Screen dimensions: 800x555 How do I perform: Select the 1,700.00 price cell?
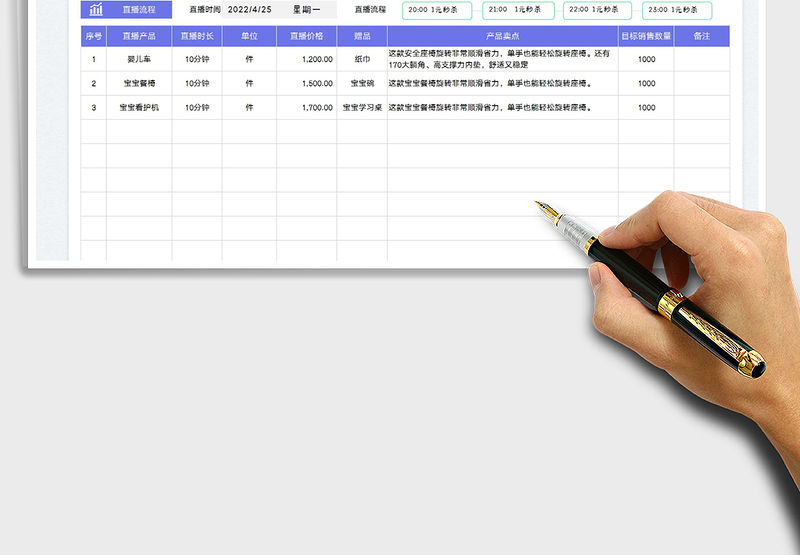306,108
